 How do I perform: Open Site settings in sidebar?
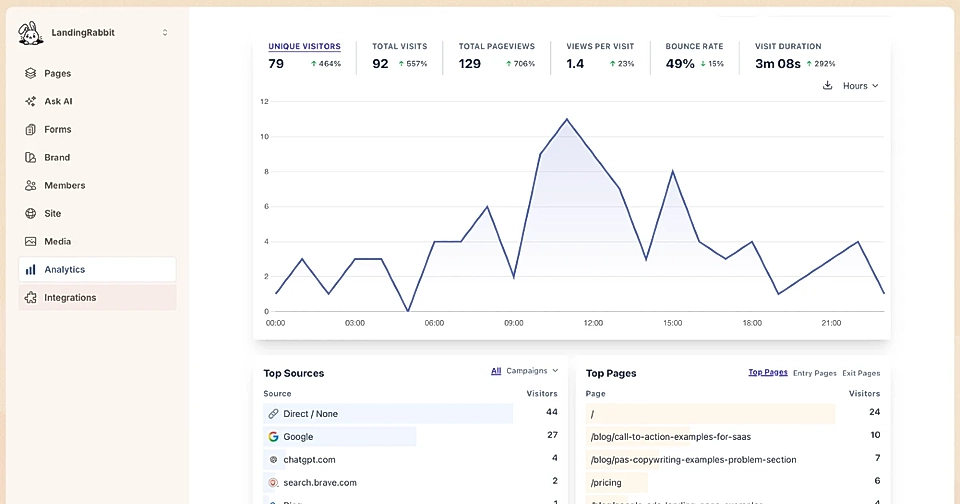coord(97,214)
